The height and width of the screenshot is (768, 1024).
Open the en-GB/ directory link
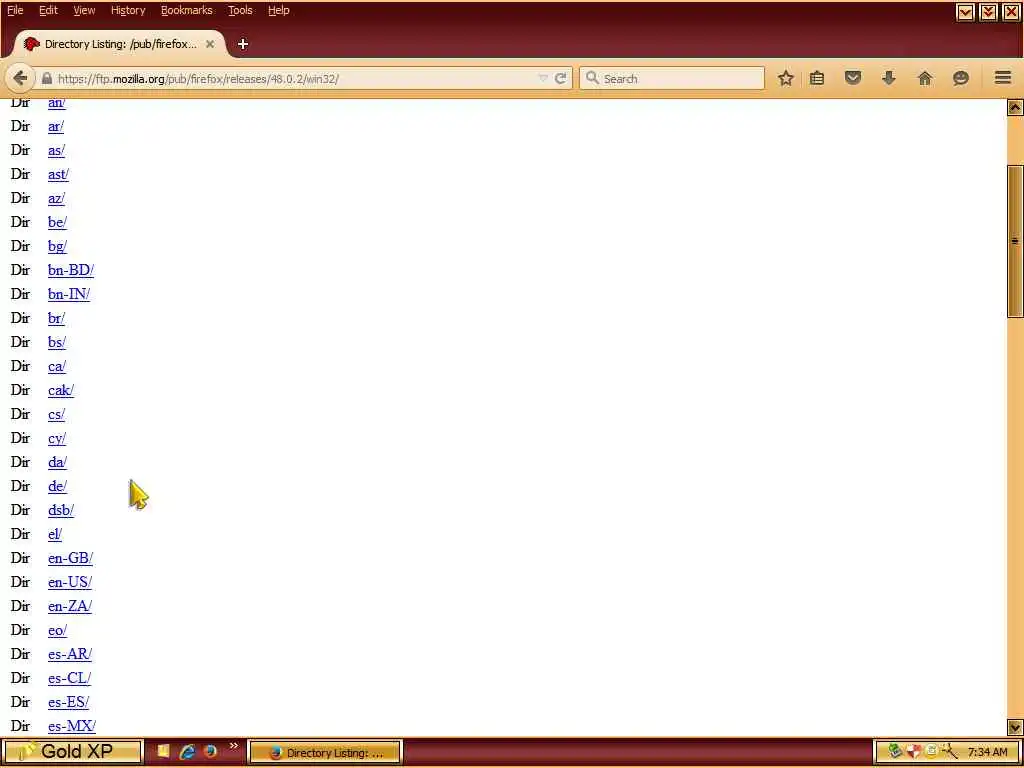(x=70, y=558)
